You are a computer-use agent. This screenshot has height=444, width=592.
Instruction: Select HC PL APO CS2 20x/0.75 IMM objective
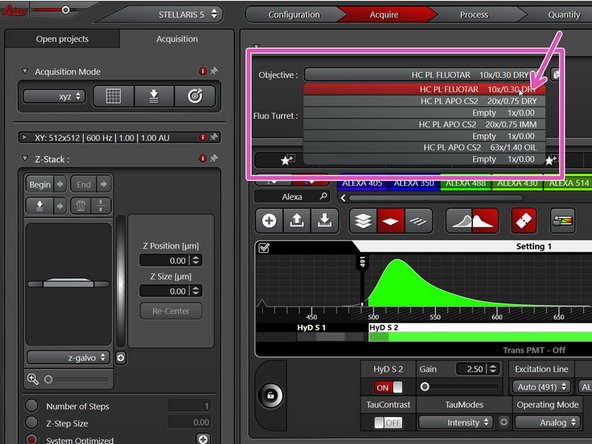[x=424, y=124]
